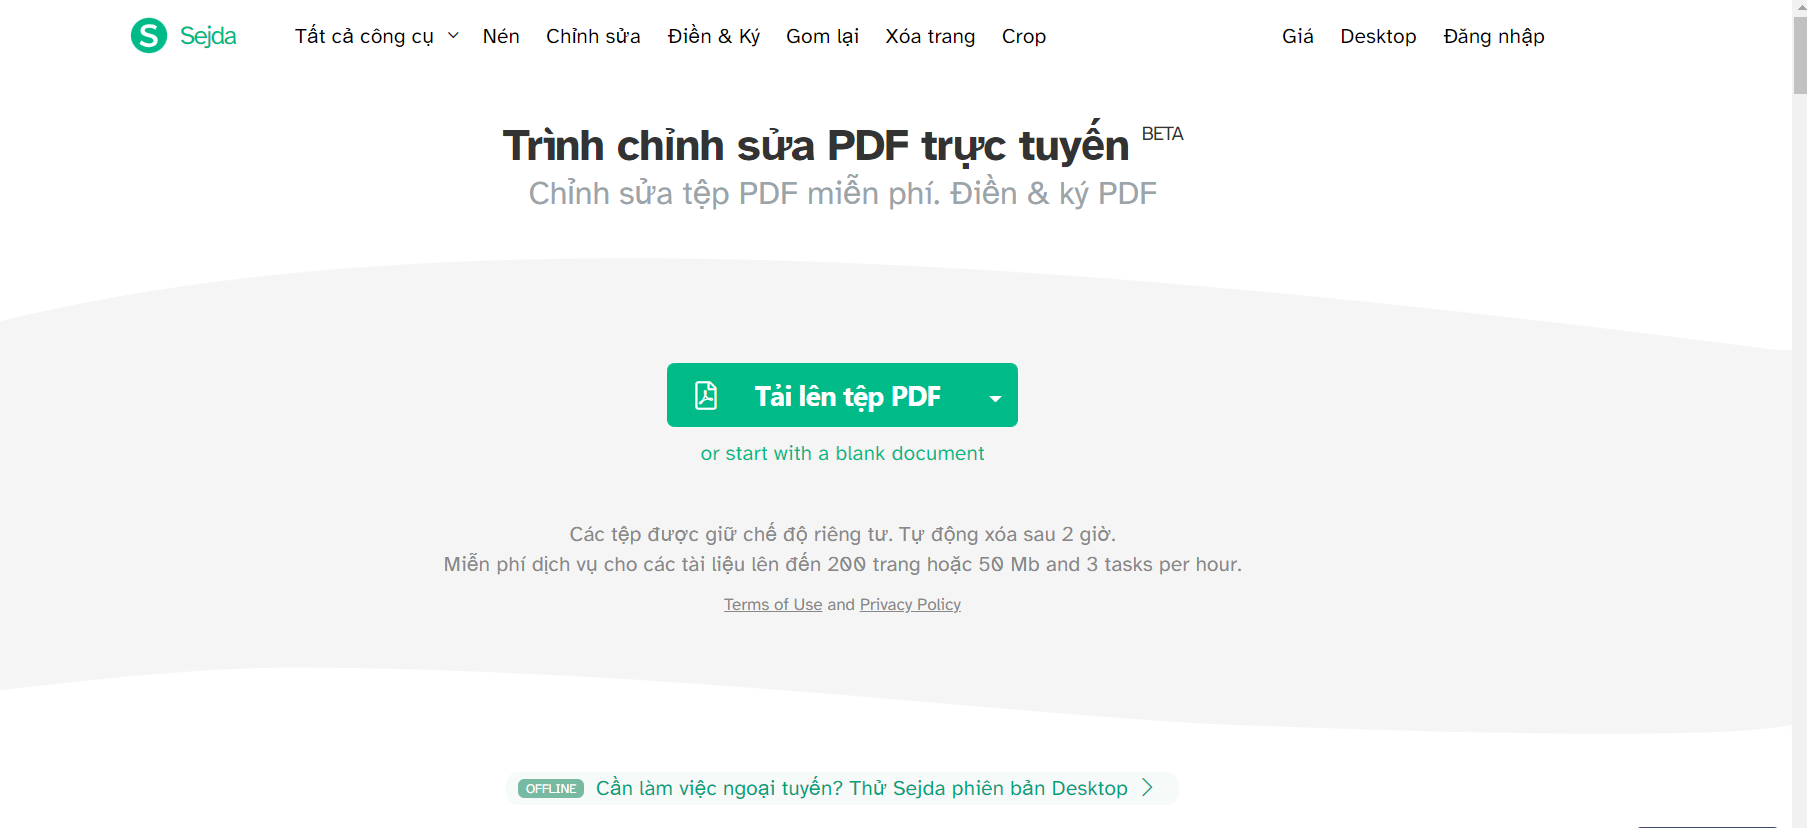Open the Desktop page link
The image size is (1807, 828).
1378,36
